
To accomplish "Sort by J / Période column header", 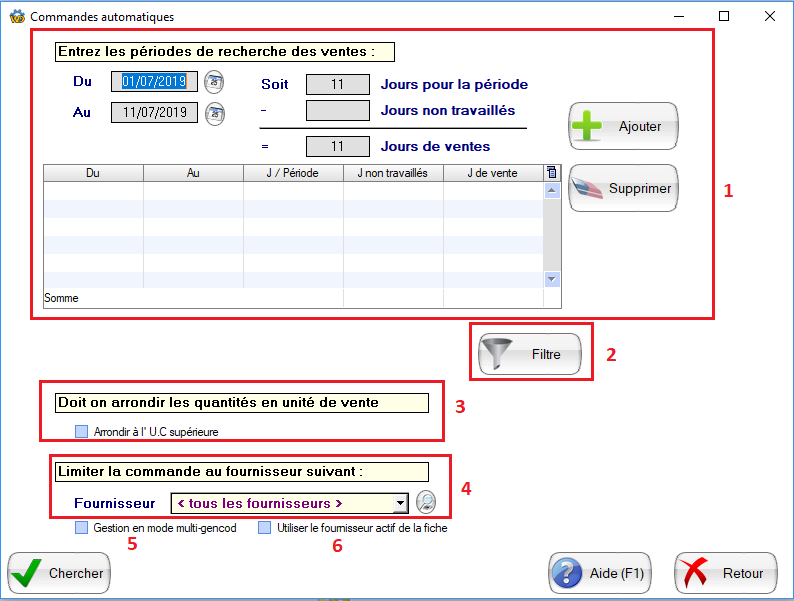I will [x=293, y=173].
